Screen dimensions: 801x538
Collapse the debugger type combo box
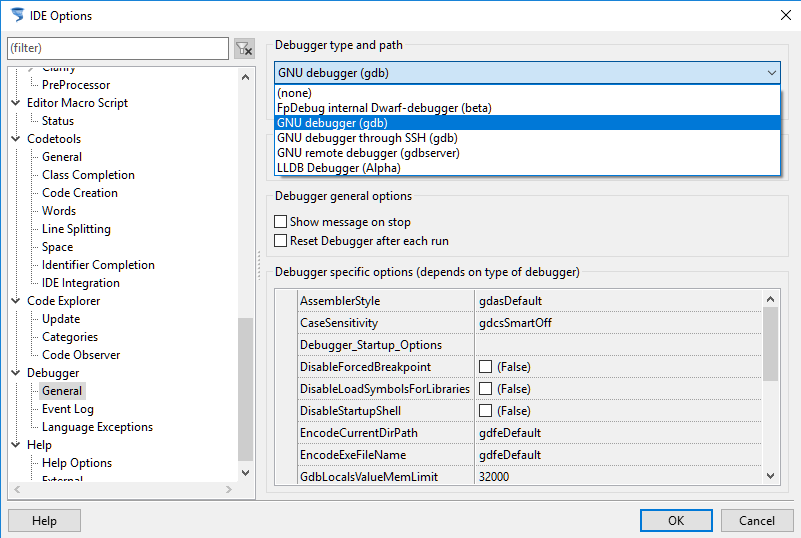771,73
